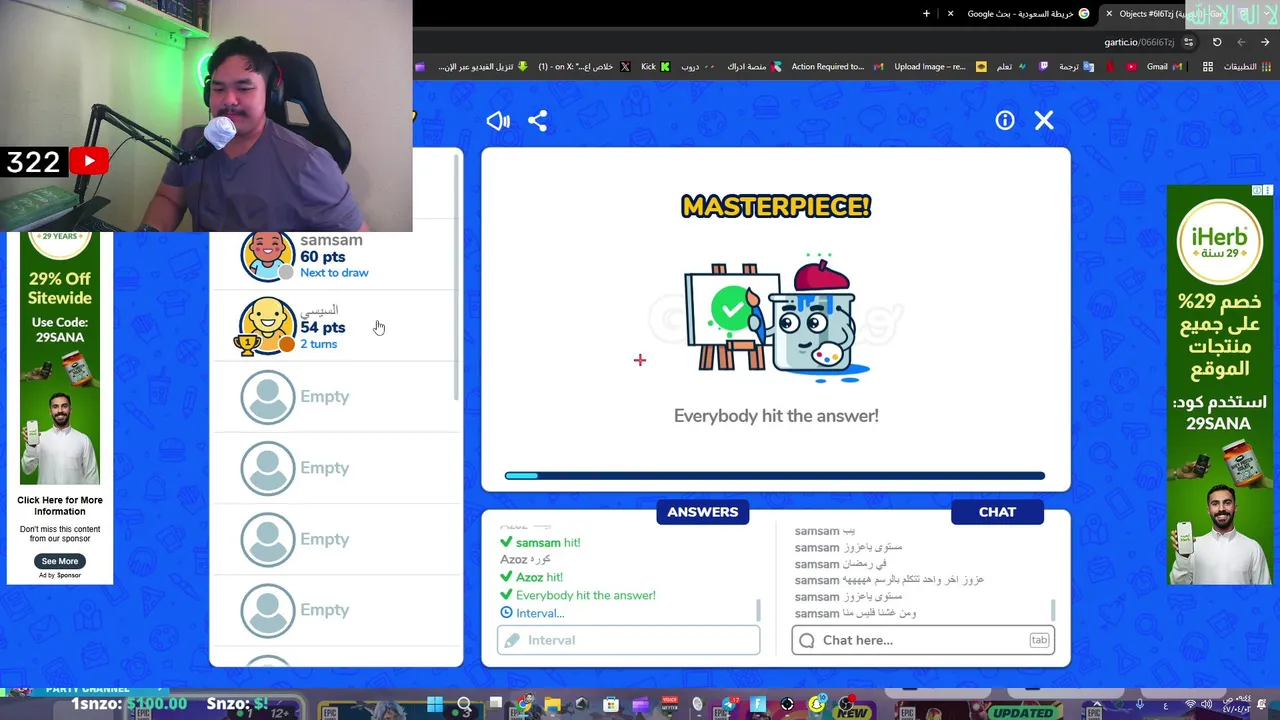The width and height of the screenshot is (1280, 720).
Task: Click the taskbar volume icon
Action: click(x=1206, y=705)
